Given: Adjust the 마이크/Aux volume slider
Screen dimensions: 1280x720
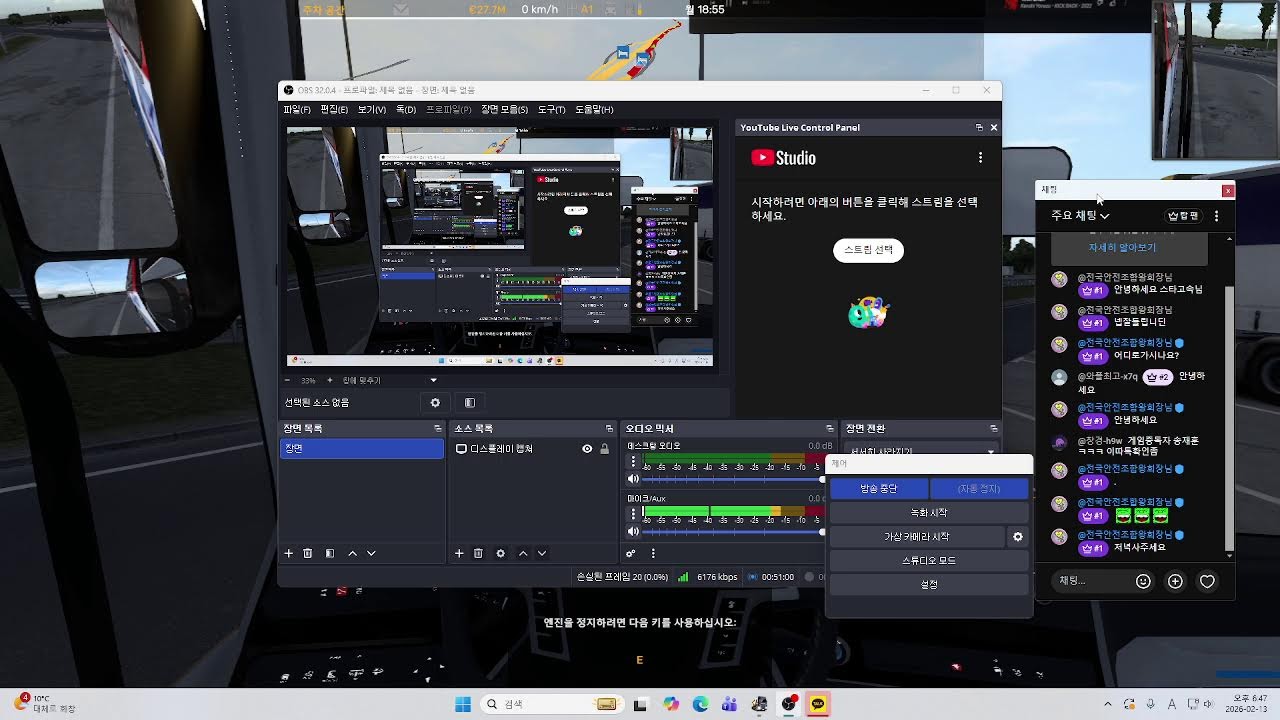Looking at the screenshot, I should 735,531.
